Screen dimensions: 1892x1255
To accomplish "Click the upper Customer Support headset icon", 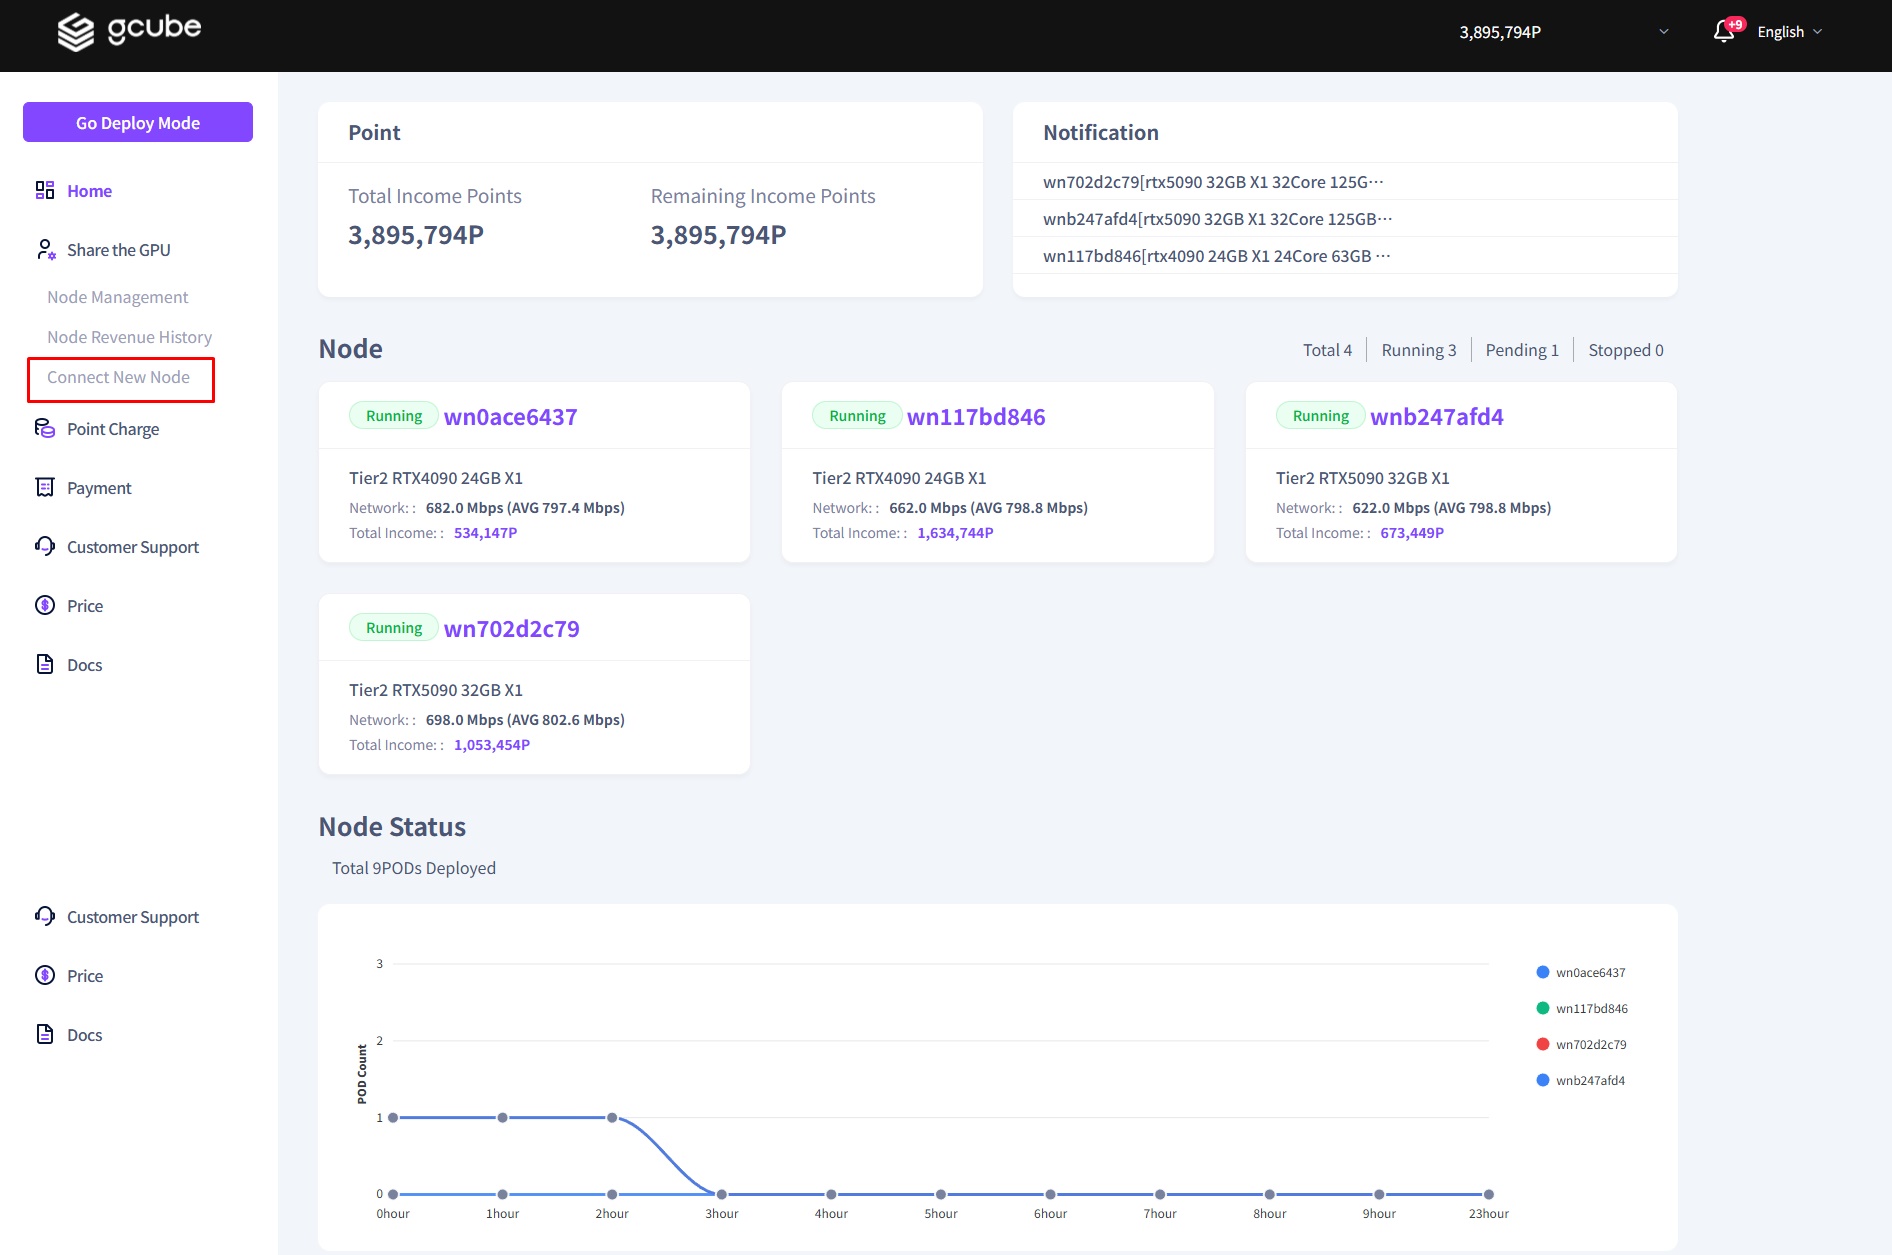I will (45, 546).
